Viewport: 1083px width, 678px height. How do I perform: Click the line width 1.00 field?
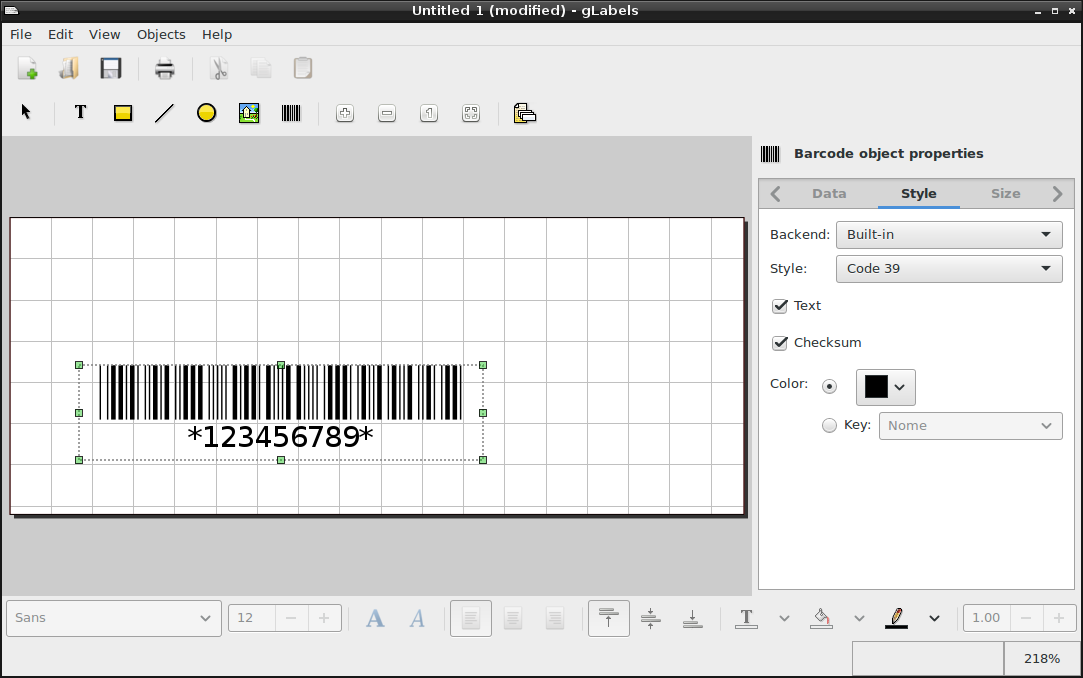(987, 618)
